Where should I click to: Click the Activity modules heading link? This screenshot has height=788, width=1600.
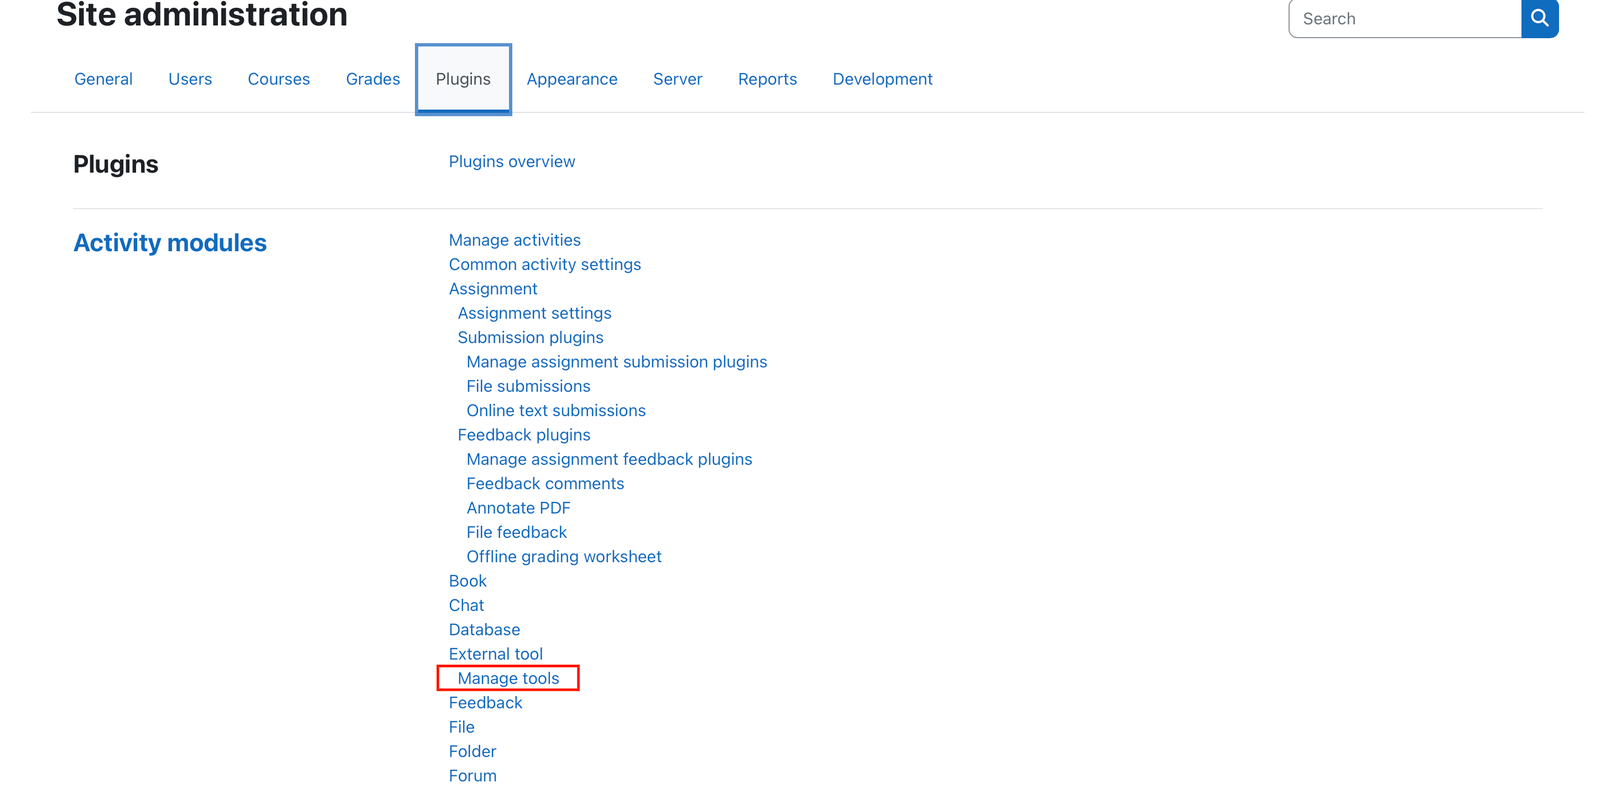click(170, 243)
